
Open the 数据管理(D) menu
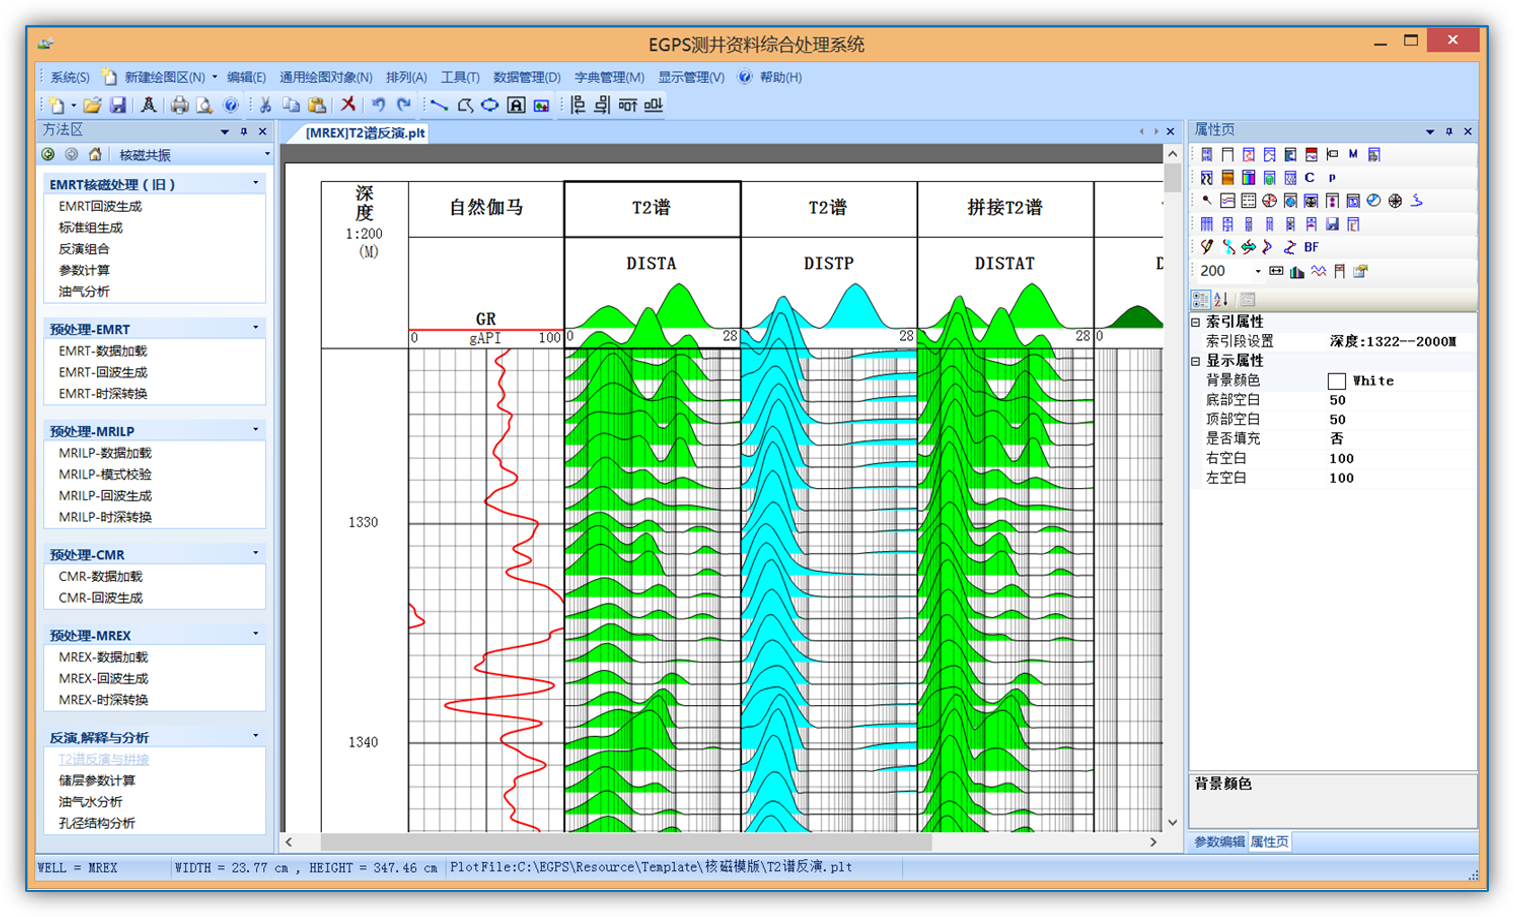[x=527, y=77]
